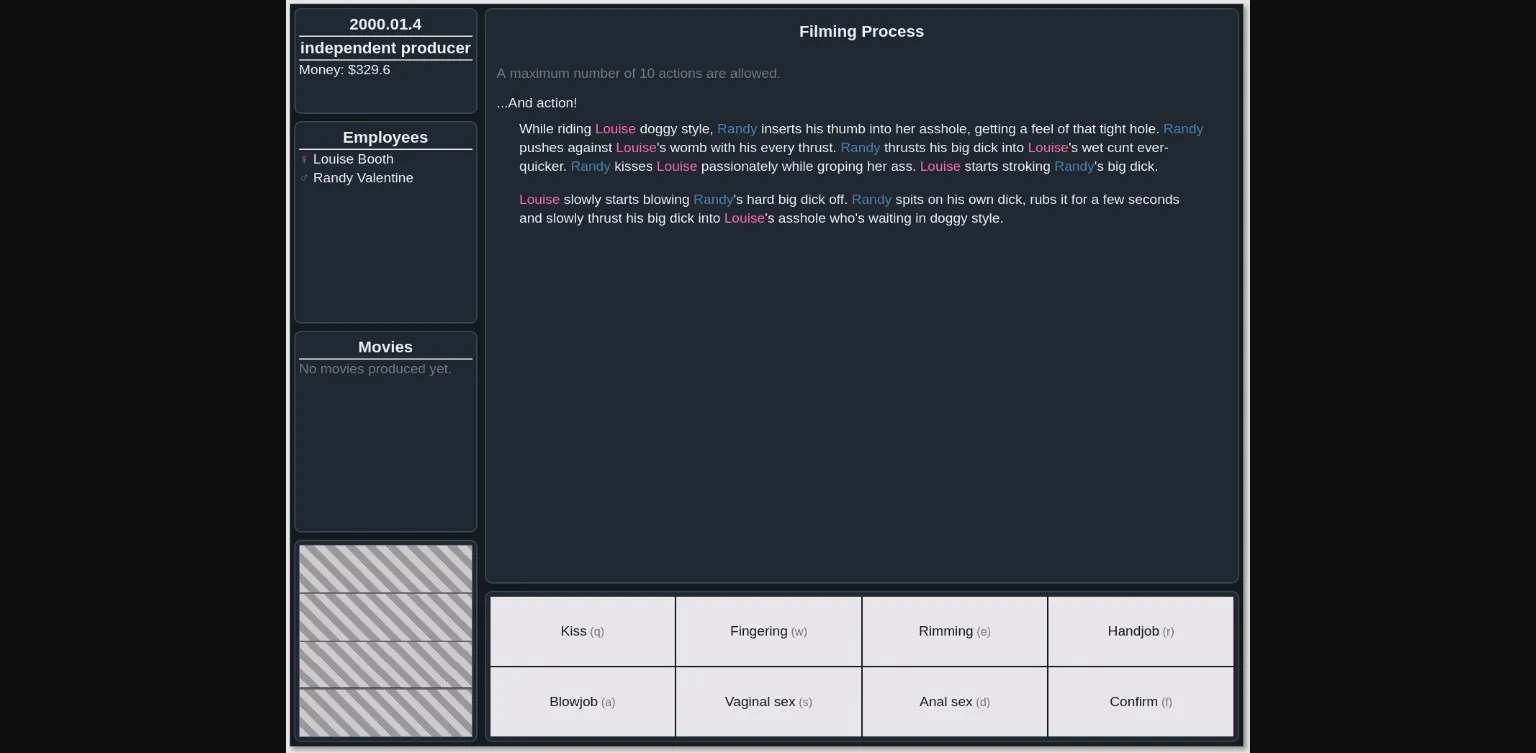Click the Louise name link in the scene text
This screenshot has height=753, width=1536.
click(615, 128)
